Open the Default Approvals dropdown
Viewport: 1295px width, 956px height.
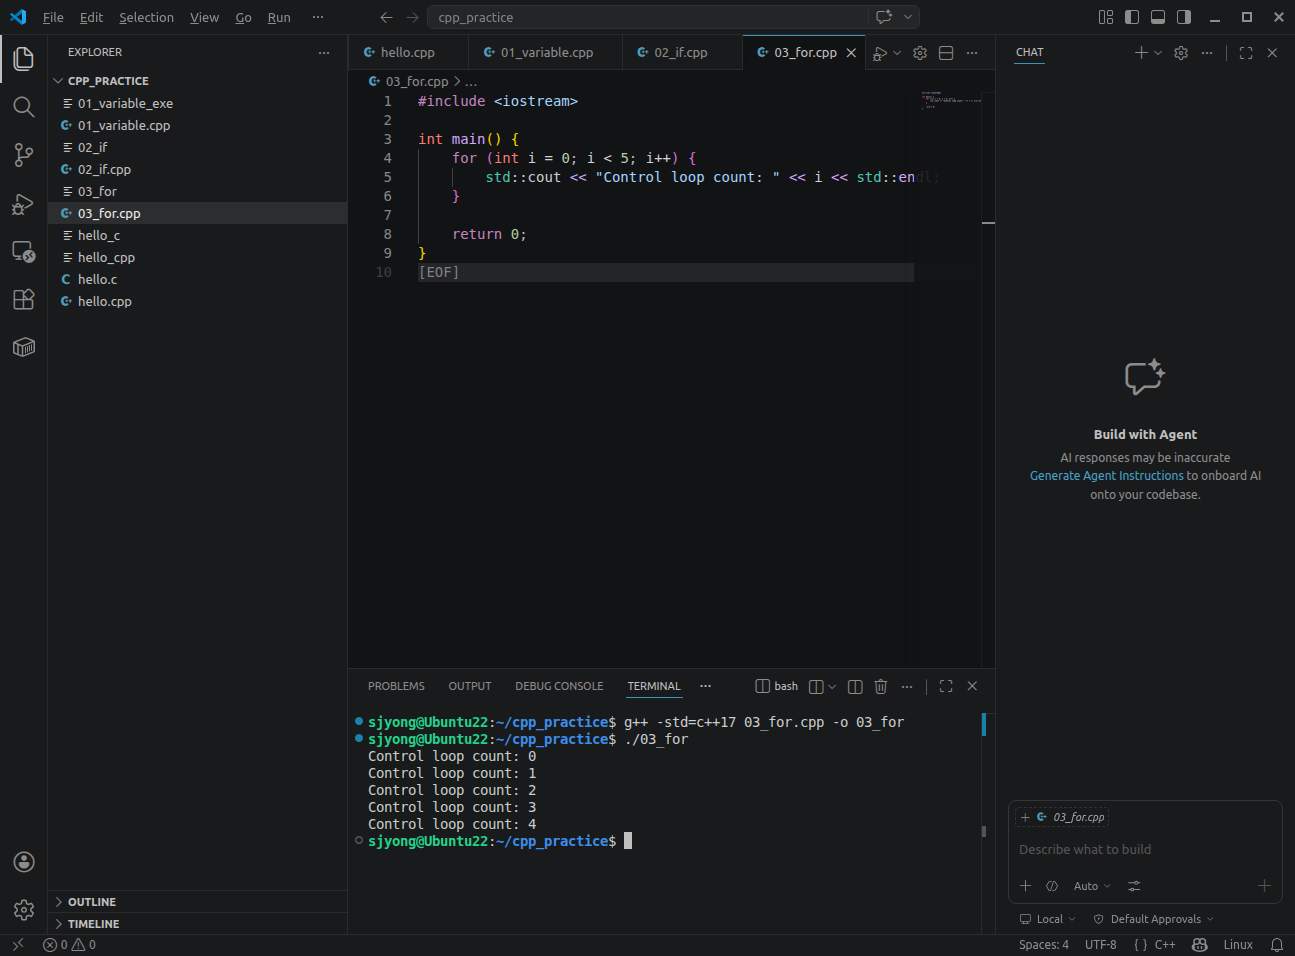click(x=1153, y=919)
